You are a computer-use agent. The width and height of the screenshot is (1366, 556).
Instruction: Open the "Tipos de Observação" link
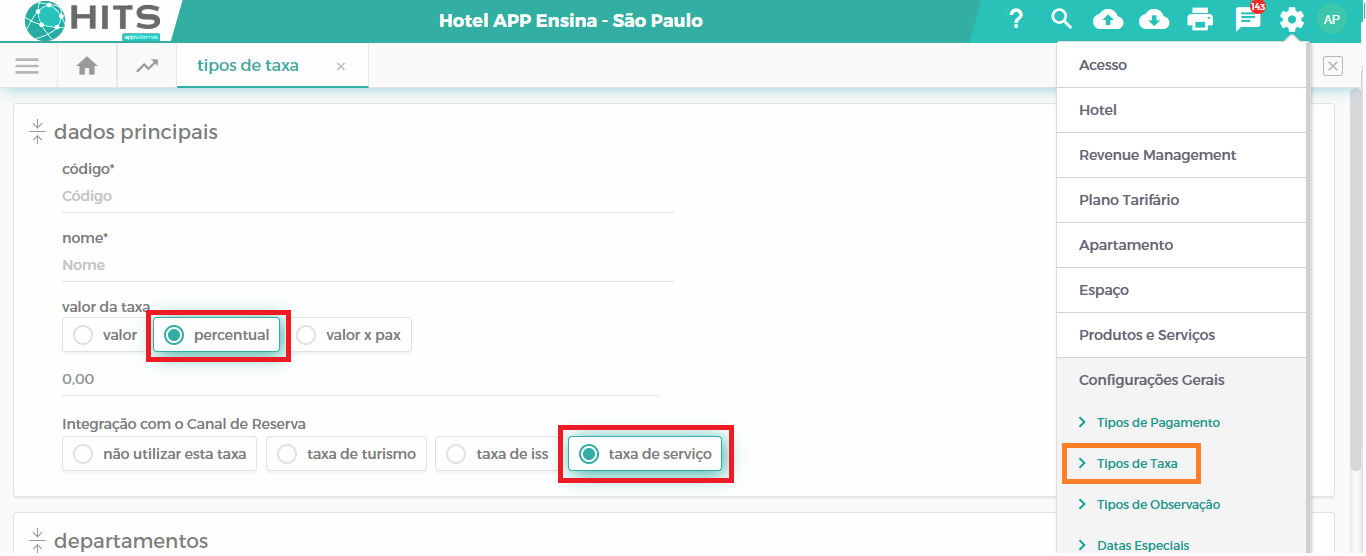[1158, 505]
